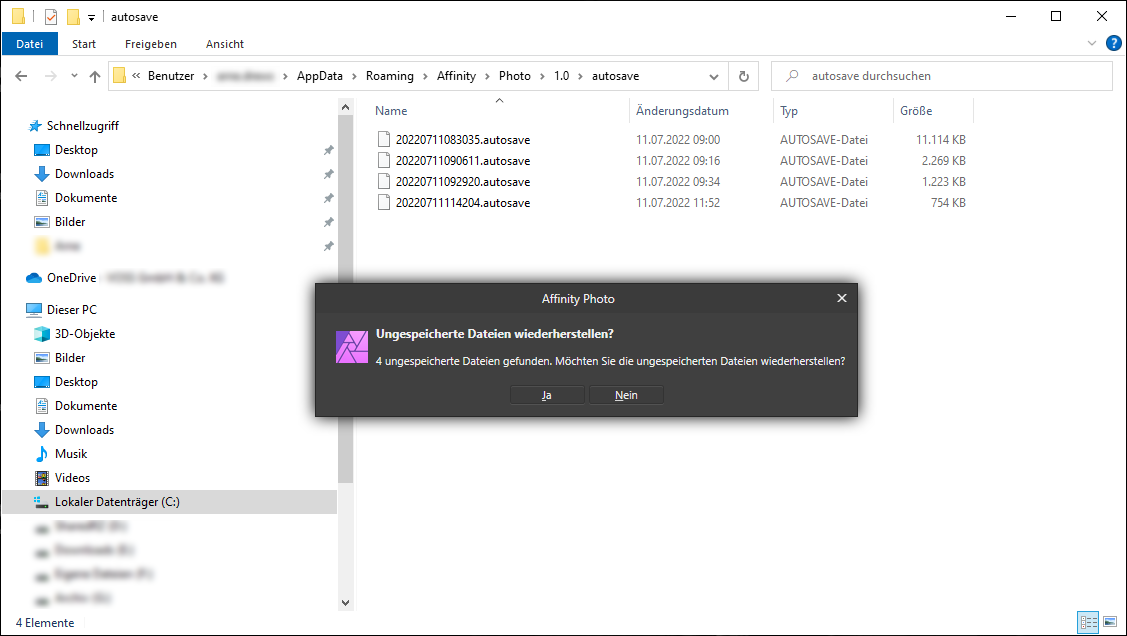Open the Datei ribbon tab
Viewport: 1127px width, 636px height.
click(x=29, y=44)
